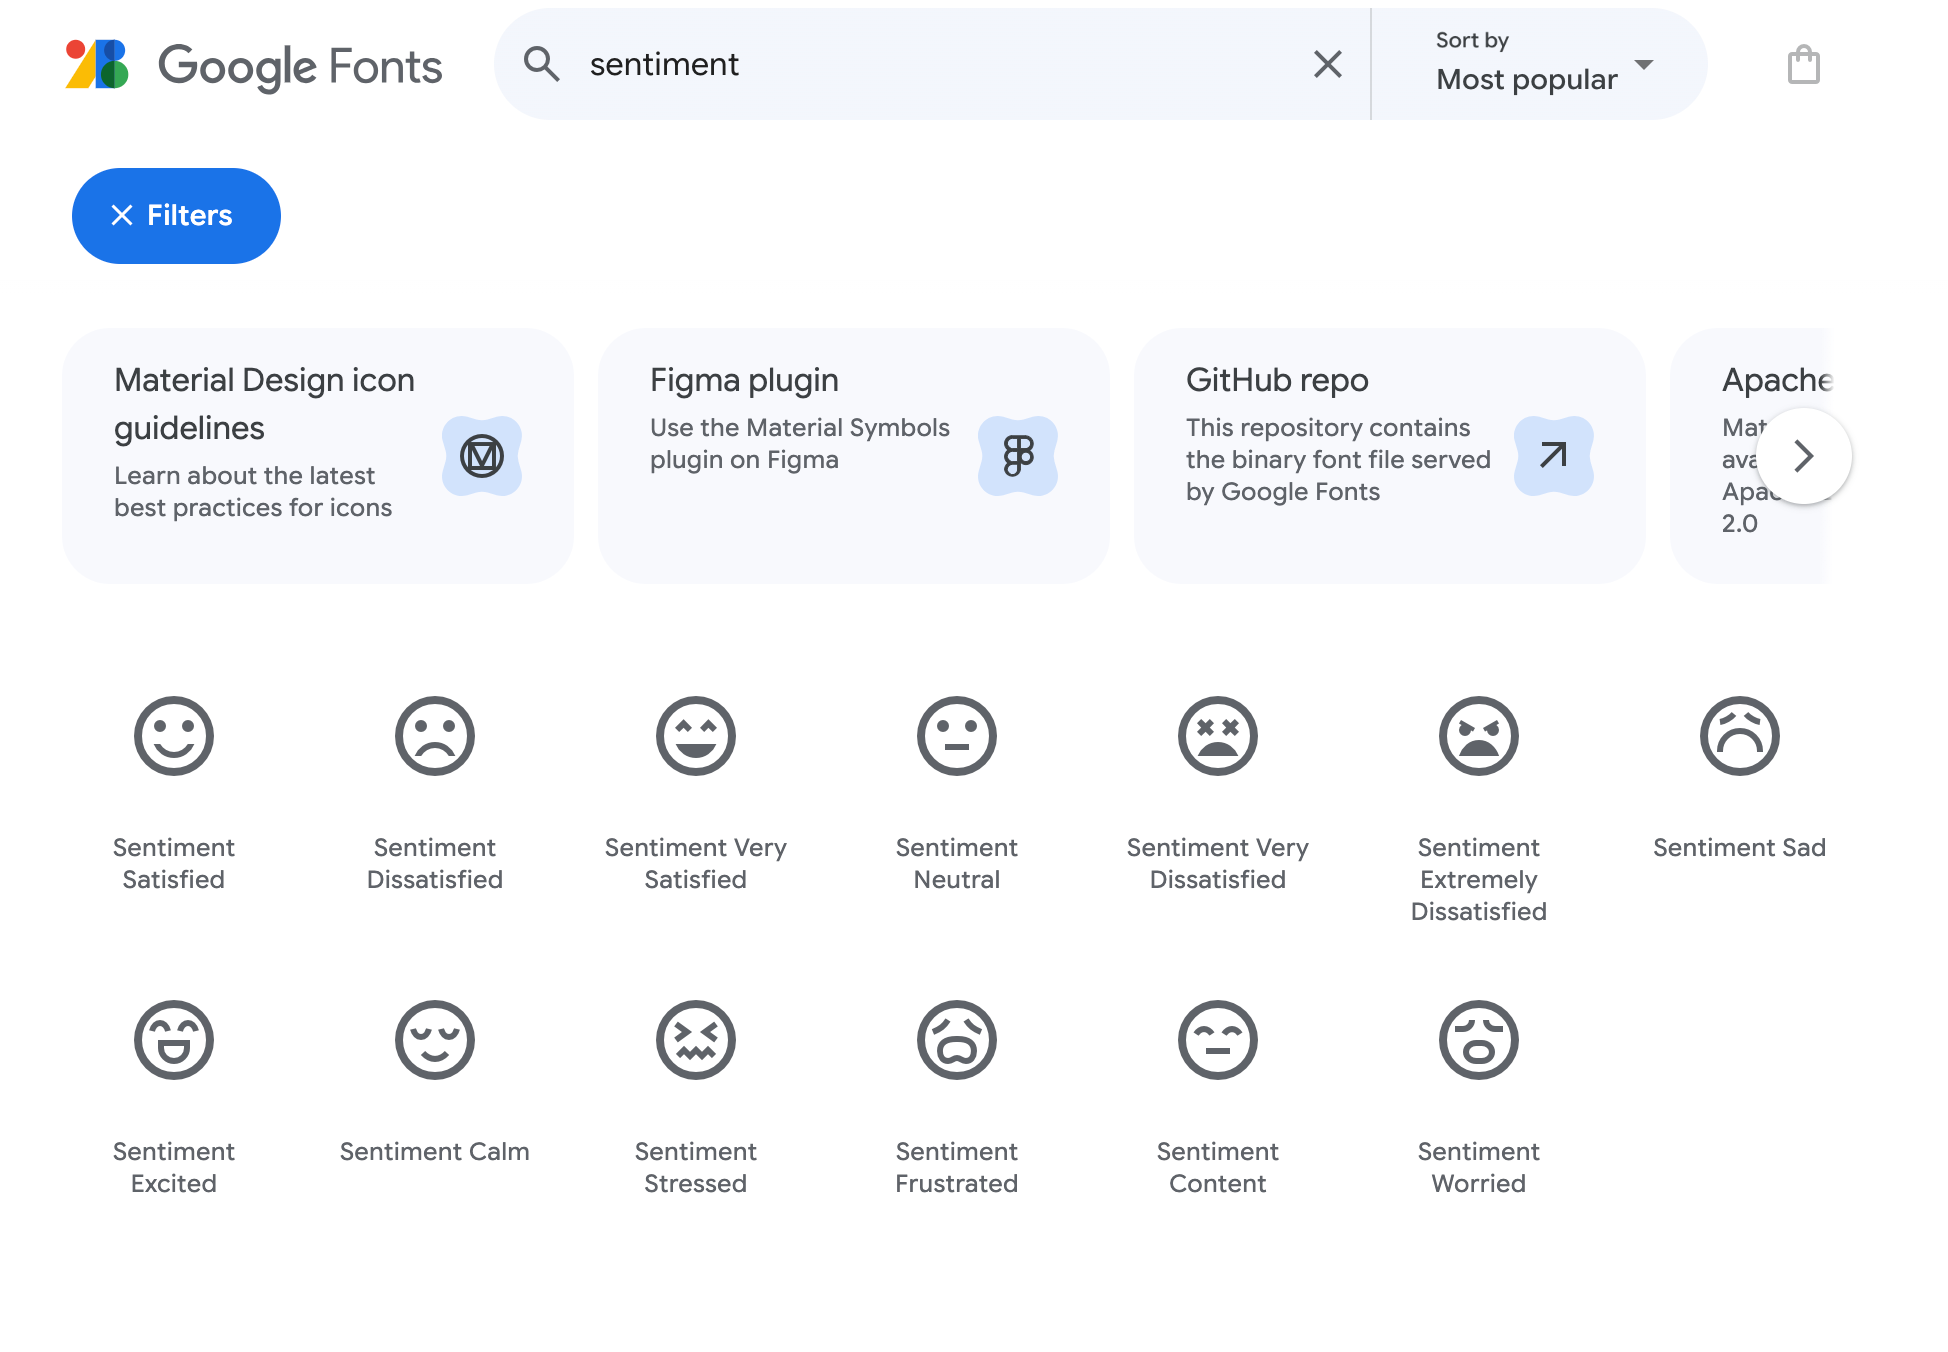Close the Filters panel button
Viewport: 1948px width, 1352px height.
click(x=176, y=216)
